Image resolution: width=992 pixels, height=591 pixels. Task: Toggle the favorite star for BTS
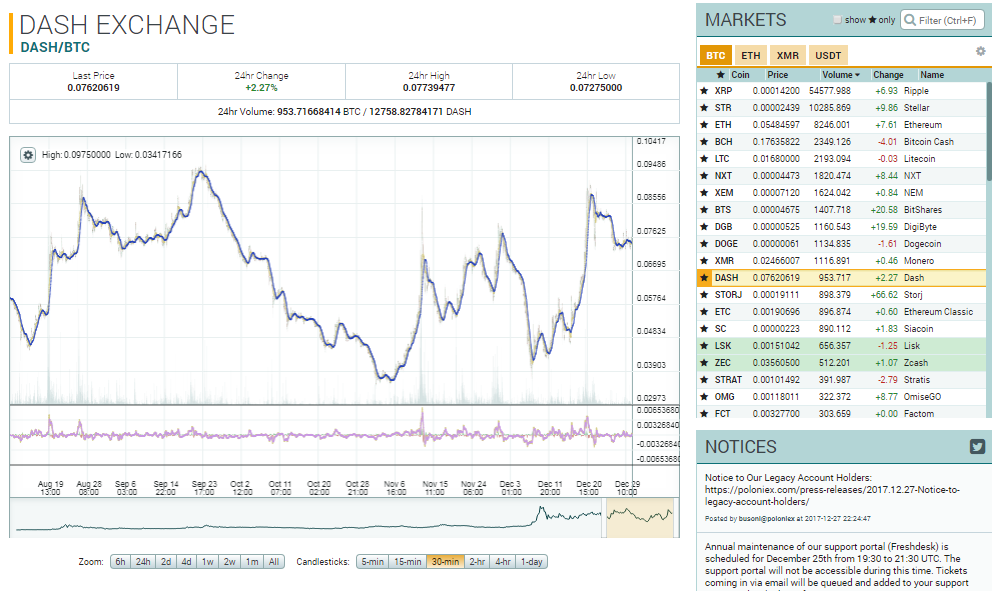click(704, 210)
